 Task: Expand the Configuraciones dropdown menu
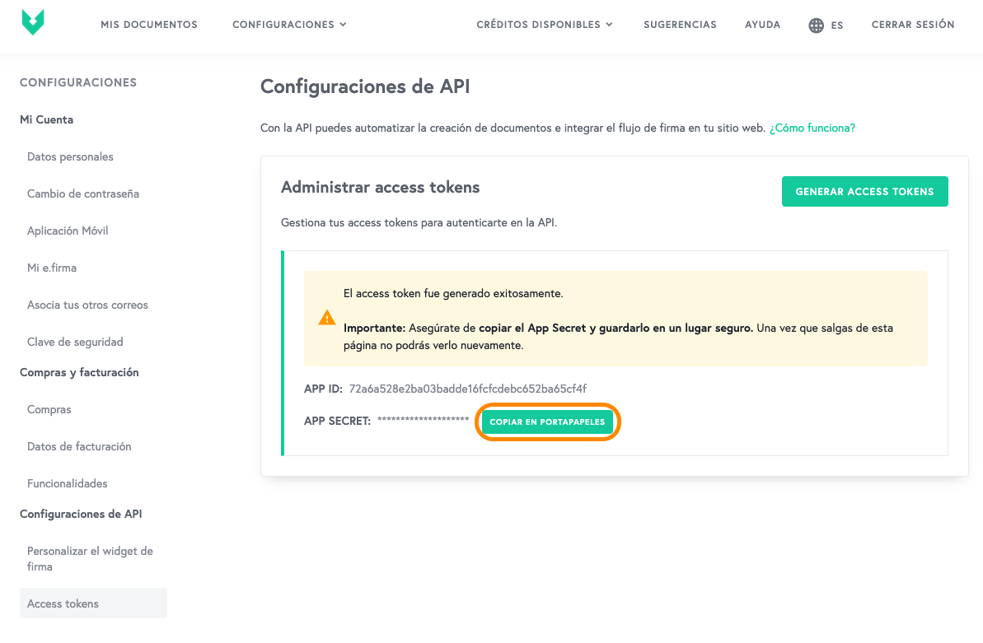[x=289, y=25]
